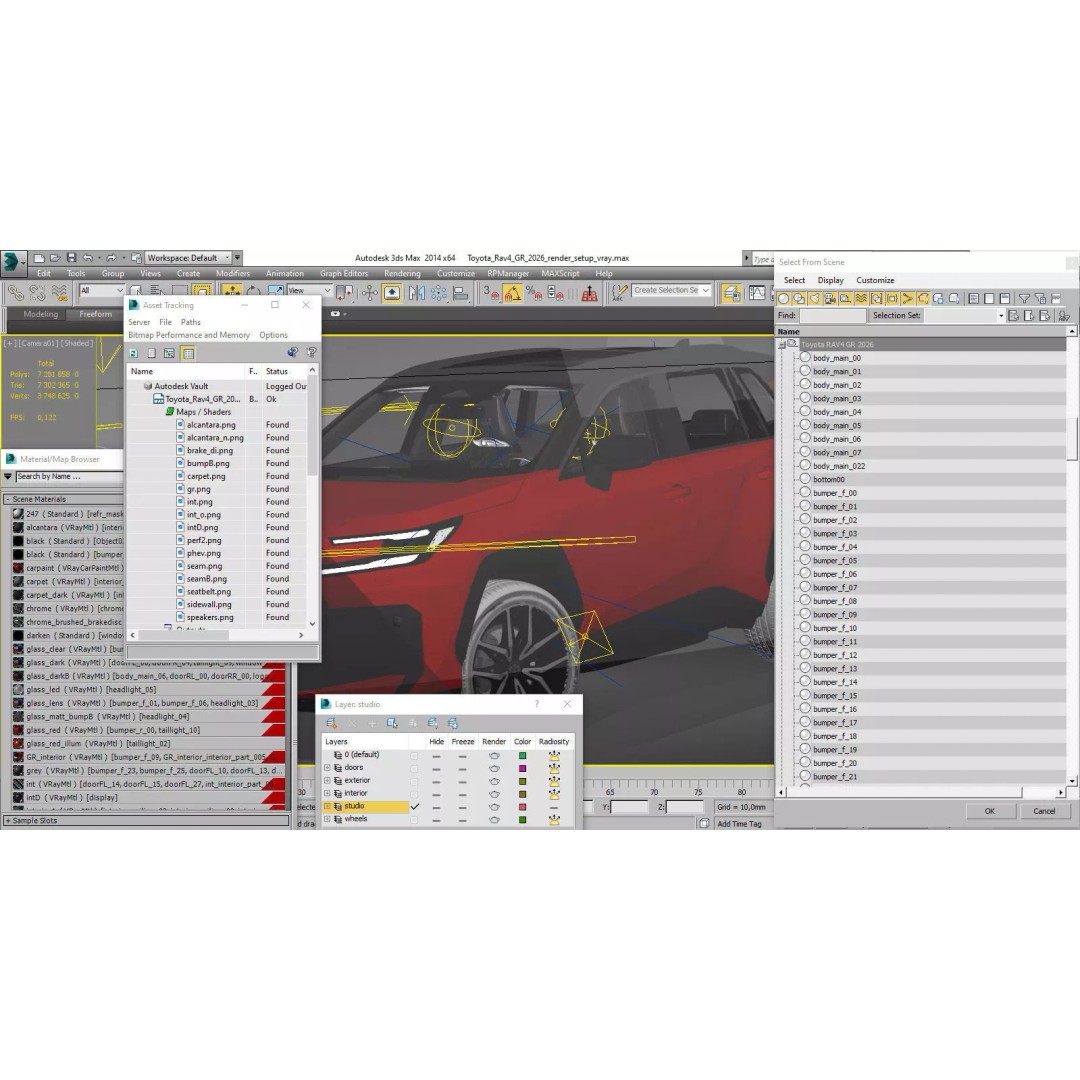Viewport: 1080px width, 1080px height.
Task: Click the wheels layer green color swatch
Action: coord(522,820)
